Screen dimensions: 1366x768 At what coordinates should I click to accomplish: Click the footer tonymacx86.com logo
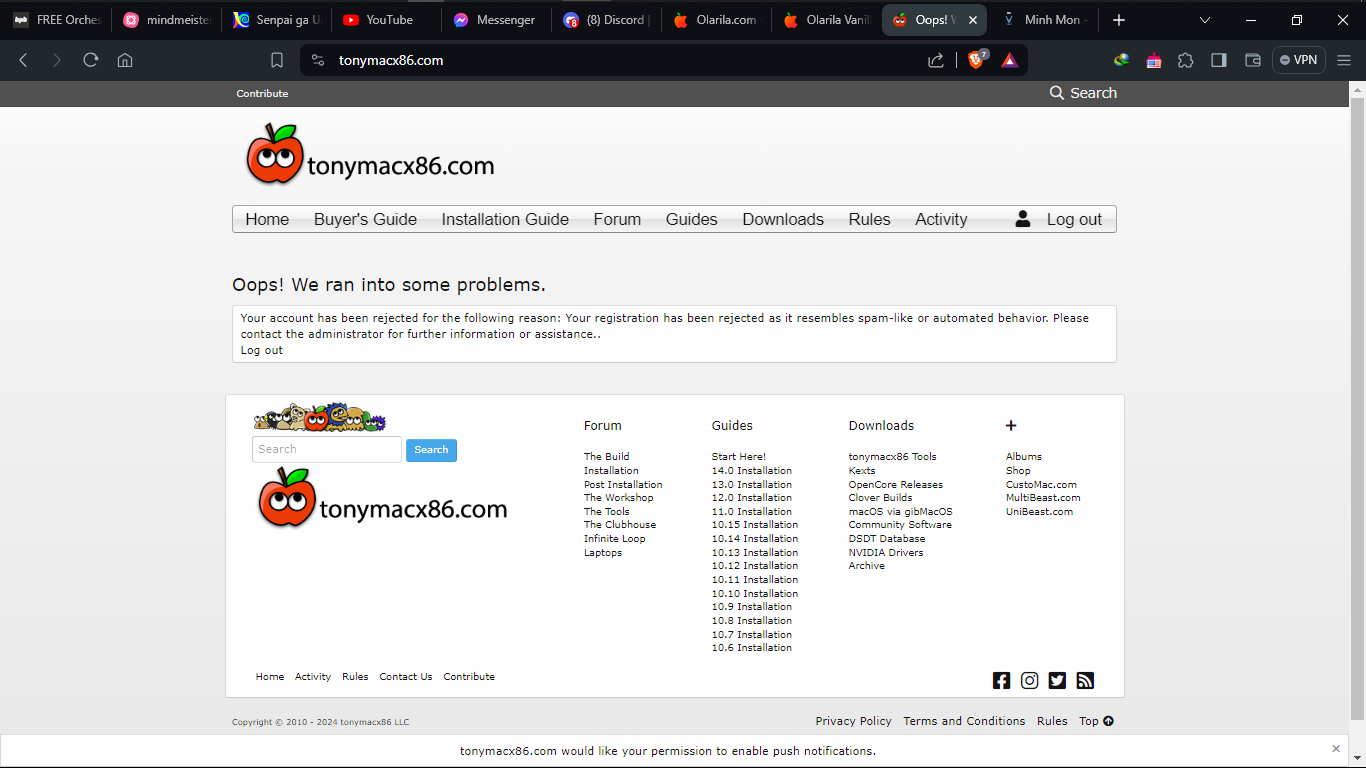pyautogui.click(x=383, y=498)
